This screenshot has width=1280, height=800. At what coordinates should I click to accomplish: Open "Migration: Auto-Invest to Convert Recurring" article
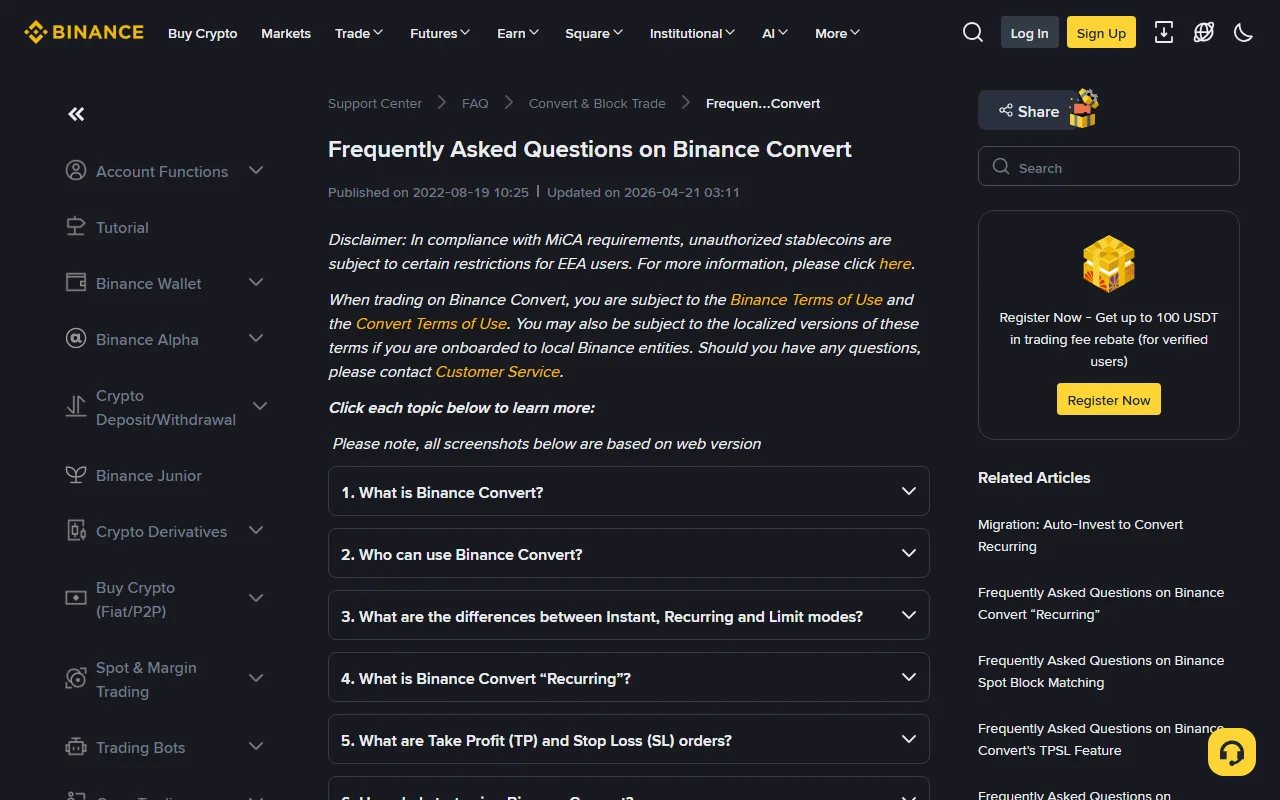(1080, 535)
